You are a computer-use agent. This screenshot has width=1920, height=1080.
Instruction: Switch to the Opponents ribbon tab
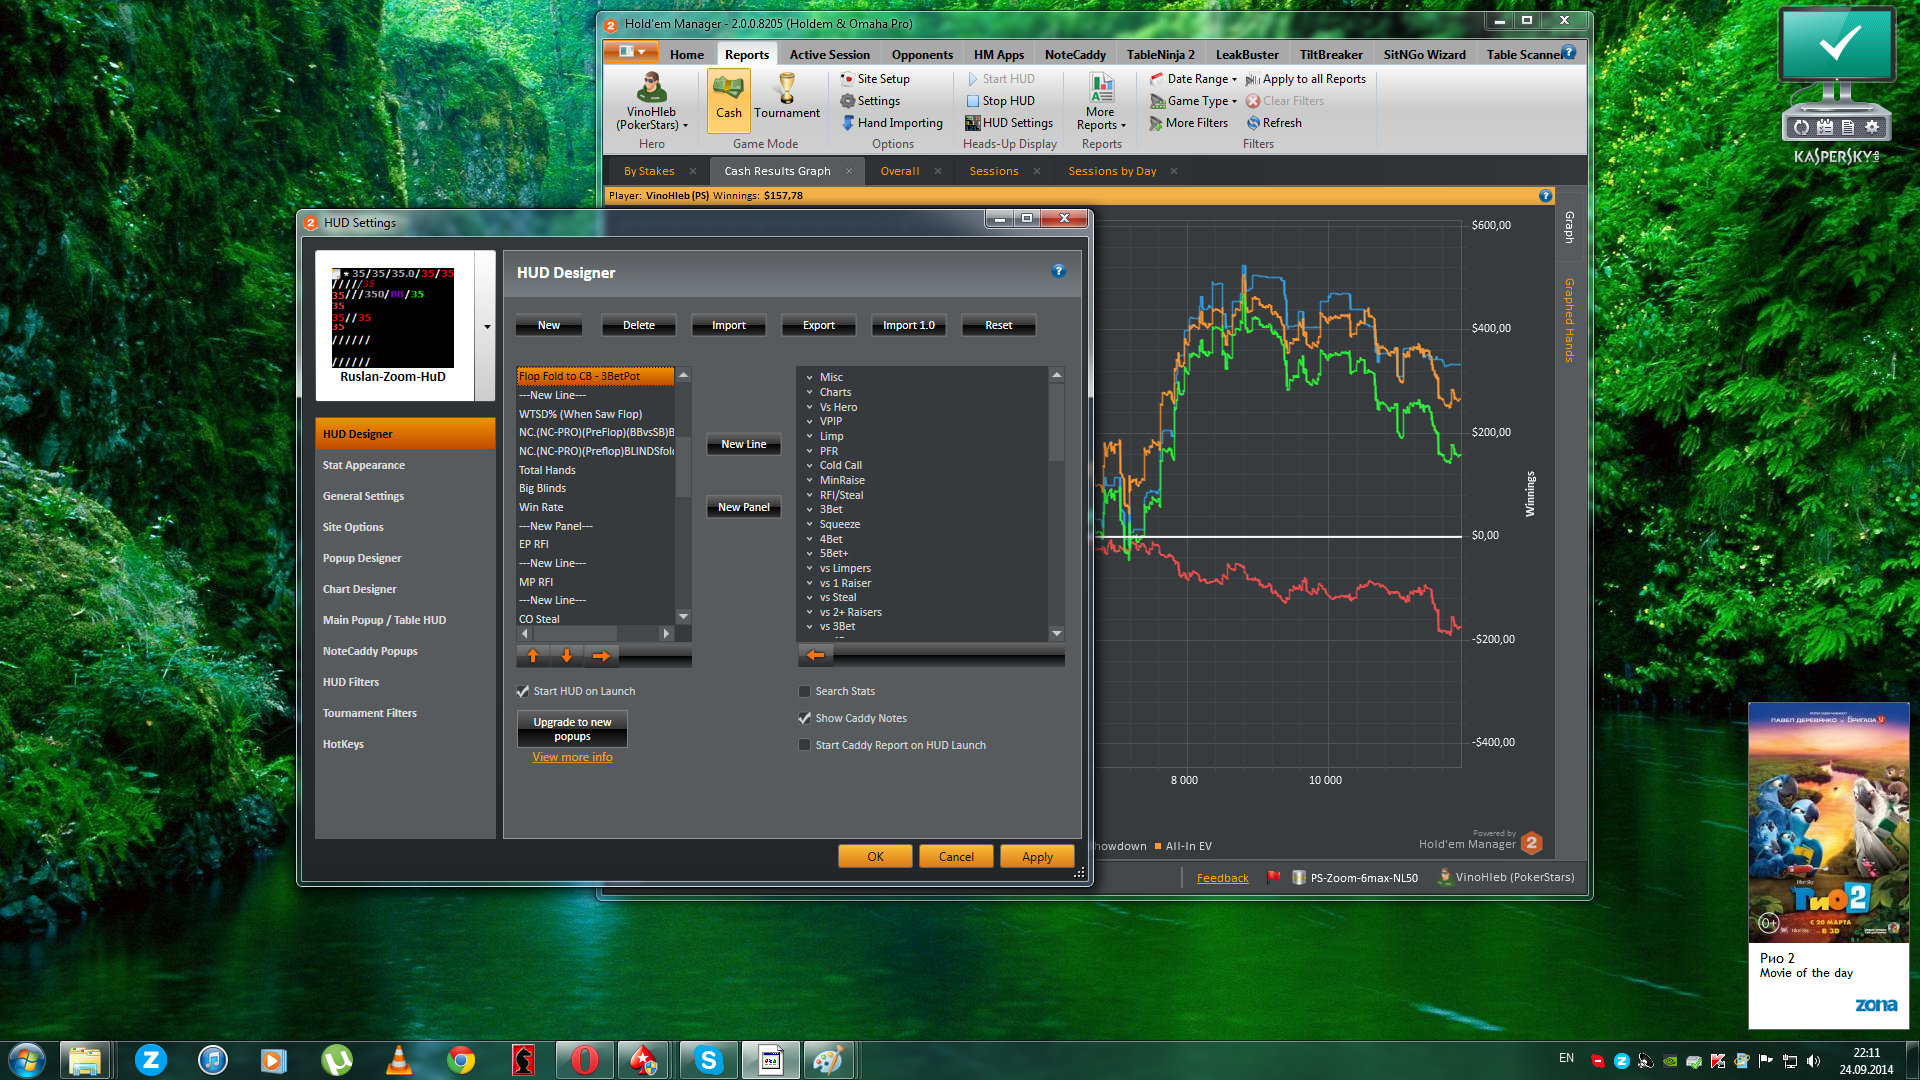pyautogui.click(x=921, y=55)
